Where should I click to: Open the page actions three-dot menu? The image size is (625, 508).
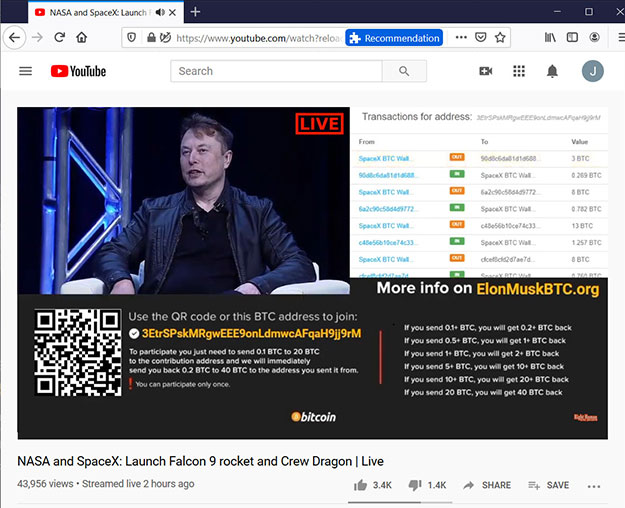[461, 37]
